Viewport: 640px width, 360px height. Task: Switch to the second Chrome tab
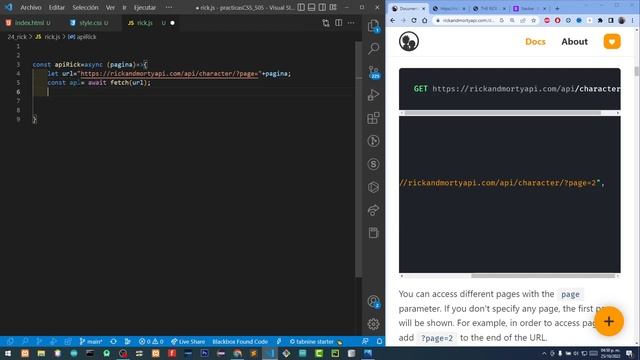(449, 8)
